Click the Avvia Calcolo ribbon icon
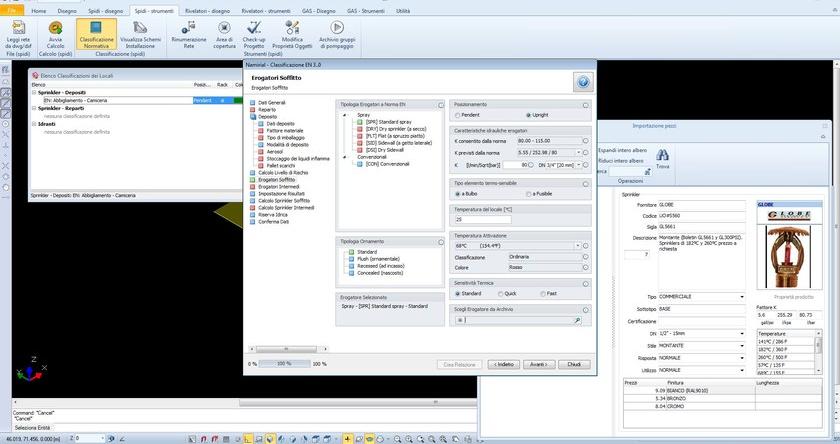 55,29
